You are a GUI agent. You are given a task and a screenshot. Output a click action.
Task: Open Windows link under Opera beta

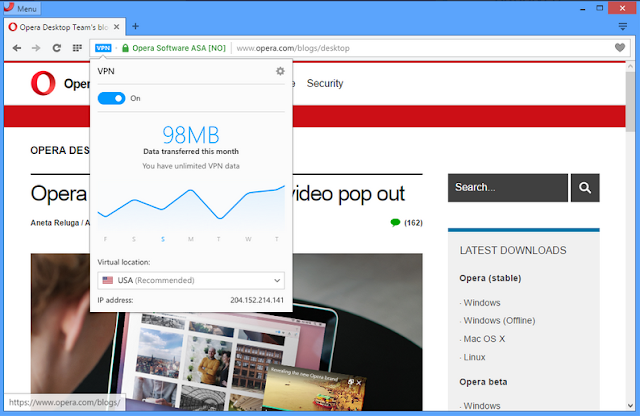tap(482, 406)
